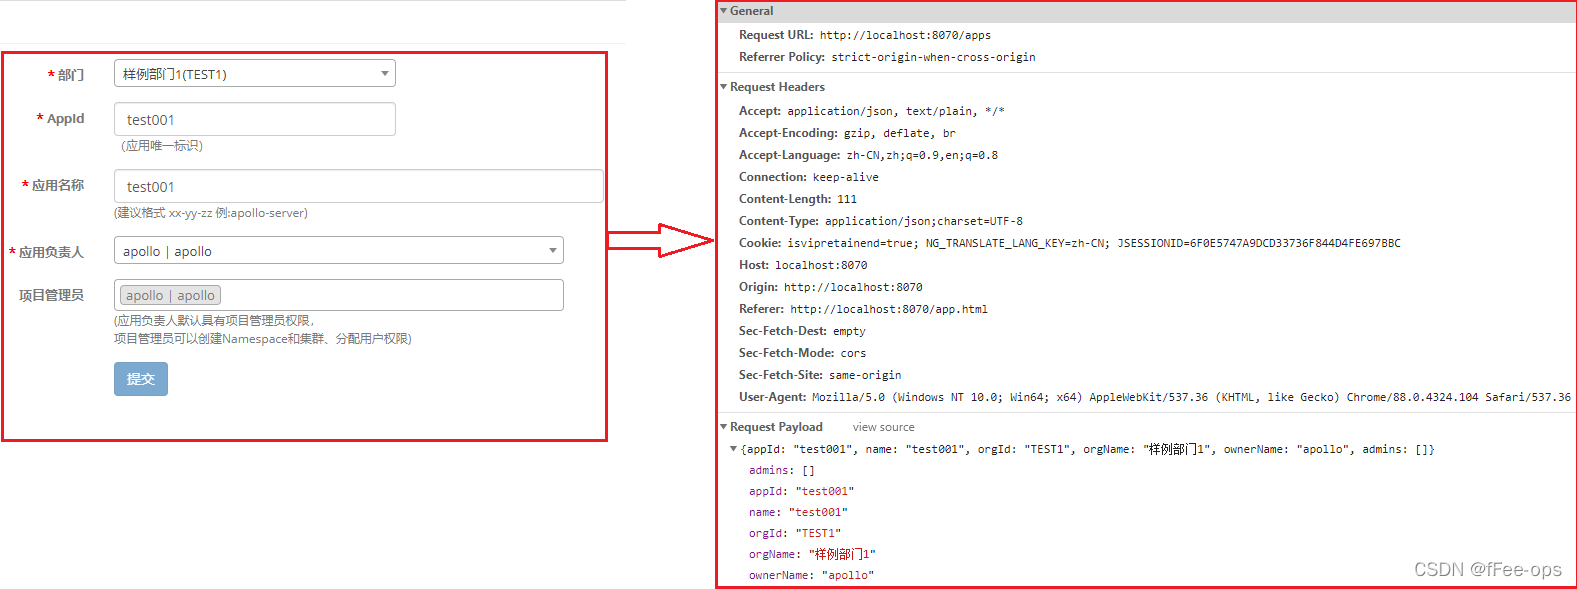Viewport: 1577px width, 589px height.
Task: Select the Accept-Encoding header line
Action: point(847,133)
